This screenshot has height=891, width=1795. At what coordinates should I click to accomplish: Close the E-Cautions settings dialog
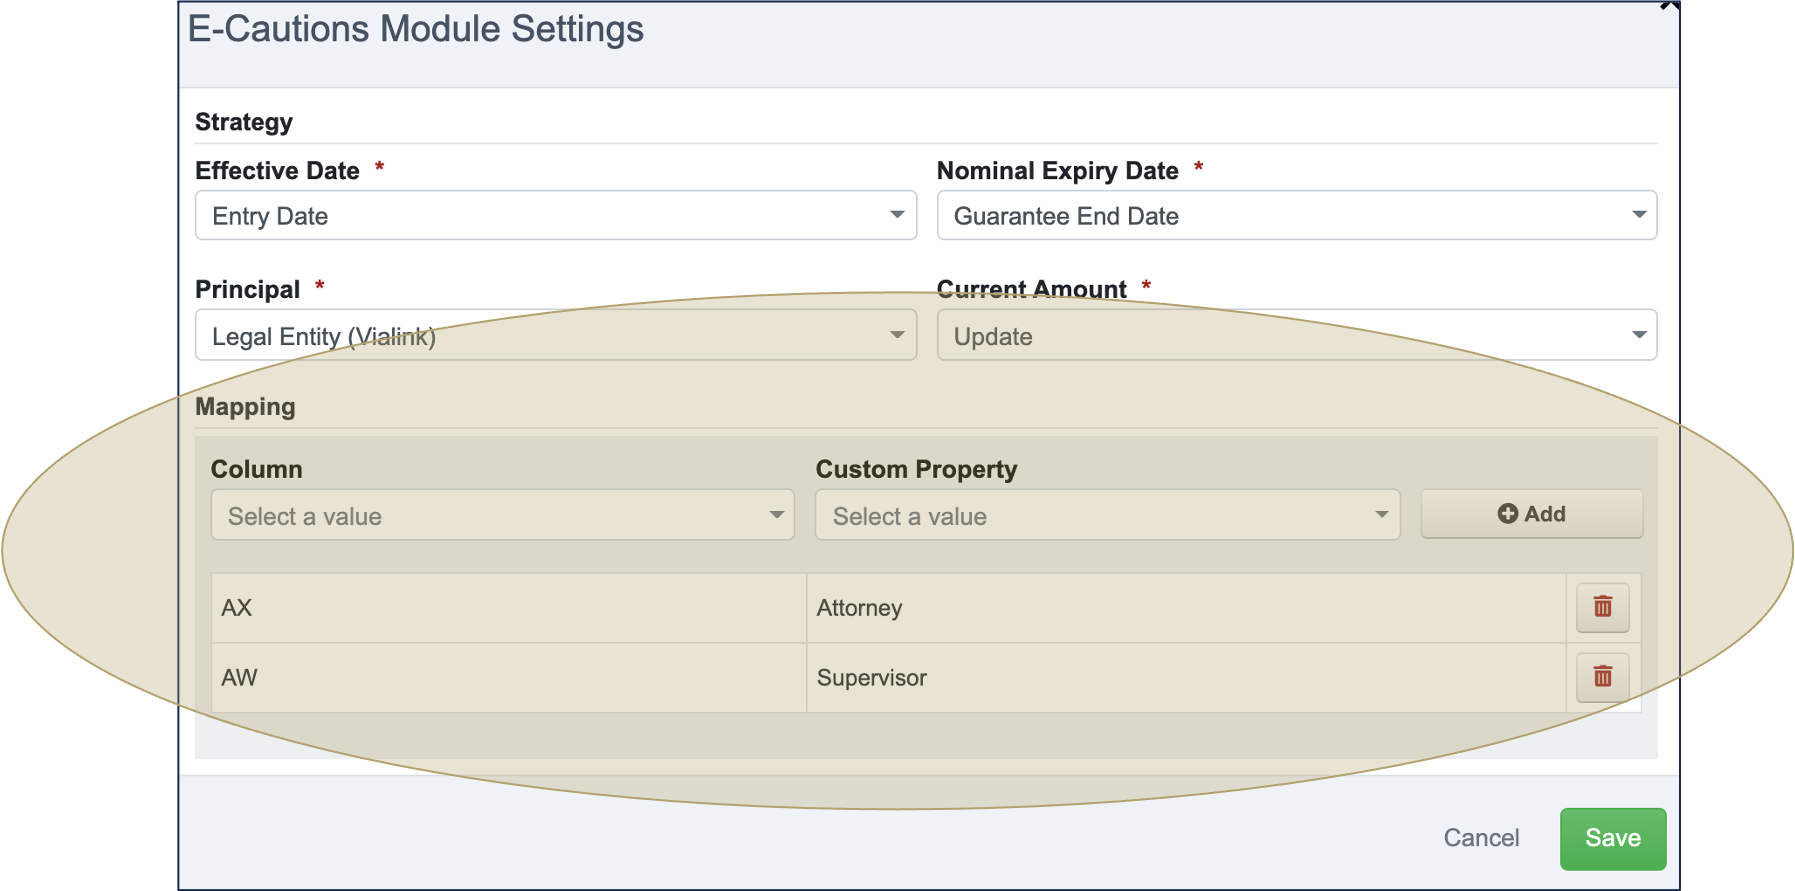(x=1668, y=5)
